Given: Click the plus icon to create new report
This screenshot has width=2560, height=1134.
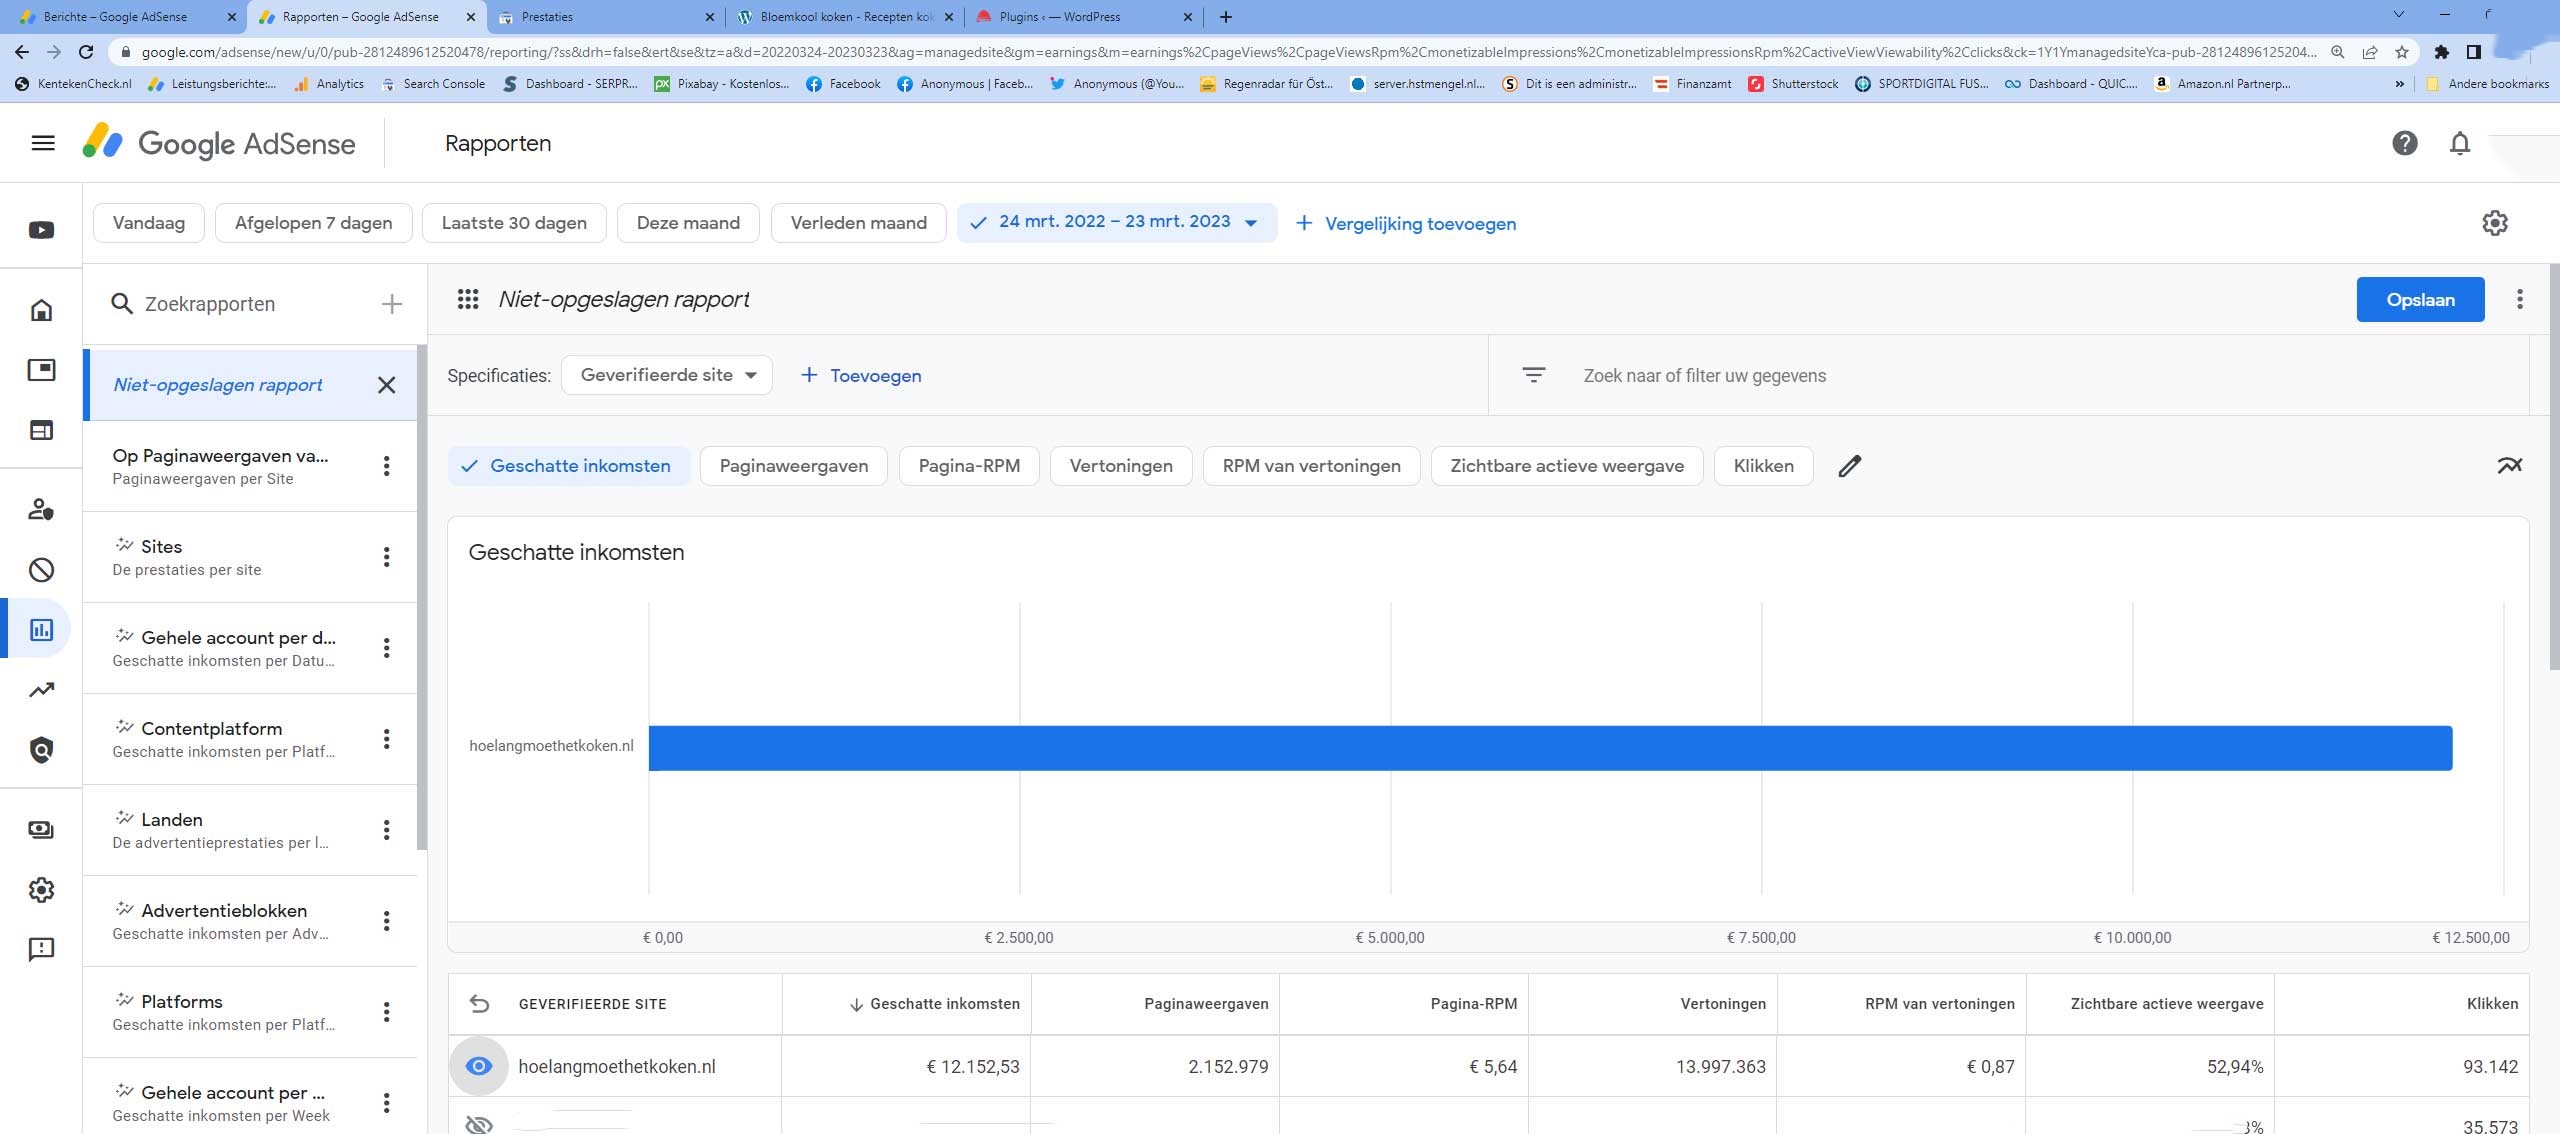Looking at the screenshot, I should tap(392, 304).
